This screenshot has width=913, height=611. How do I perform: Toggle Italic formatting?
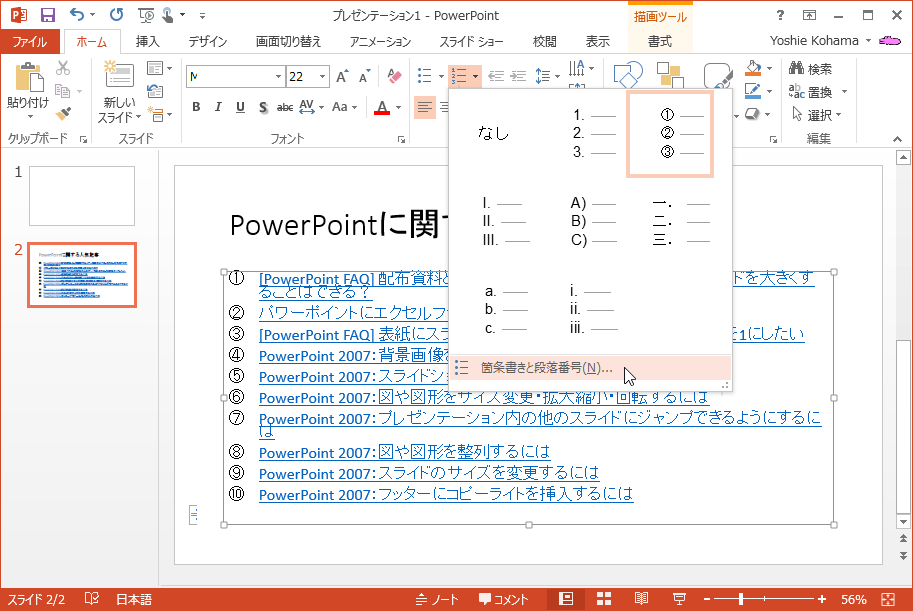click(x=218, y=107)
